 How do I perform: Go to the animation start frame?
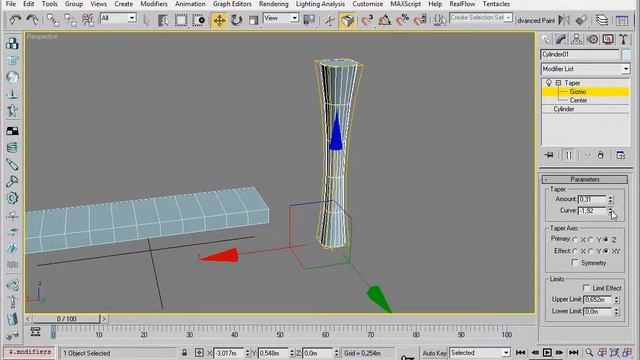point(520,353)
